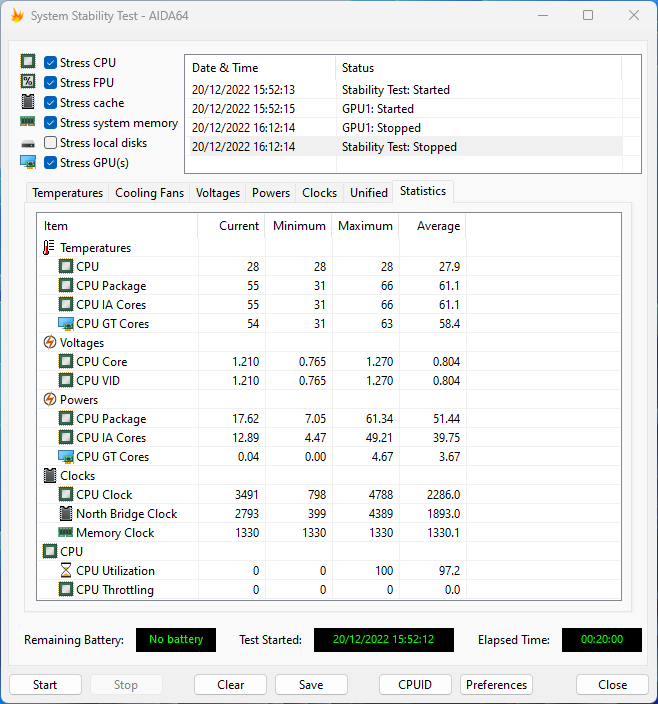Image resolution: width=658 pixels, height=704 pixels.
Task: Open Preferences
Action: point(496,685)
